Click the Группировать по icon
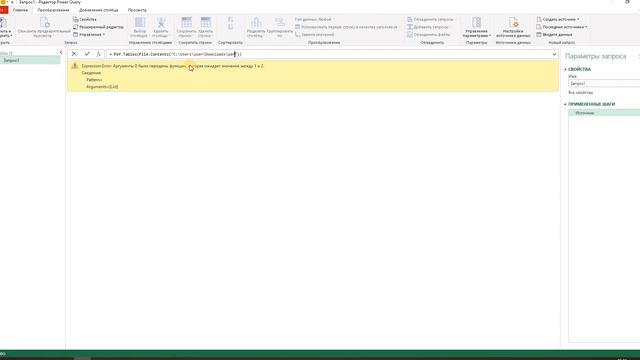640x360 pixels. click(x=280, y=22)
